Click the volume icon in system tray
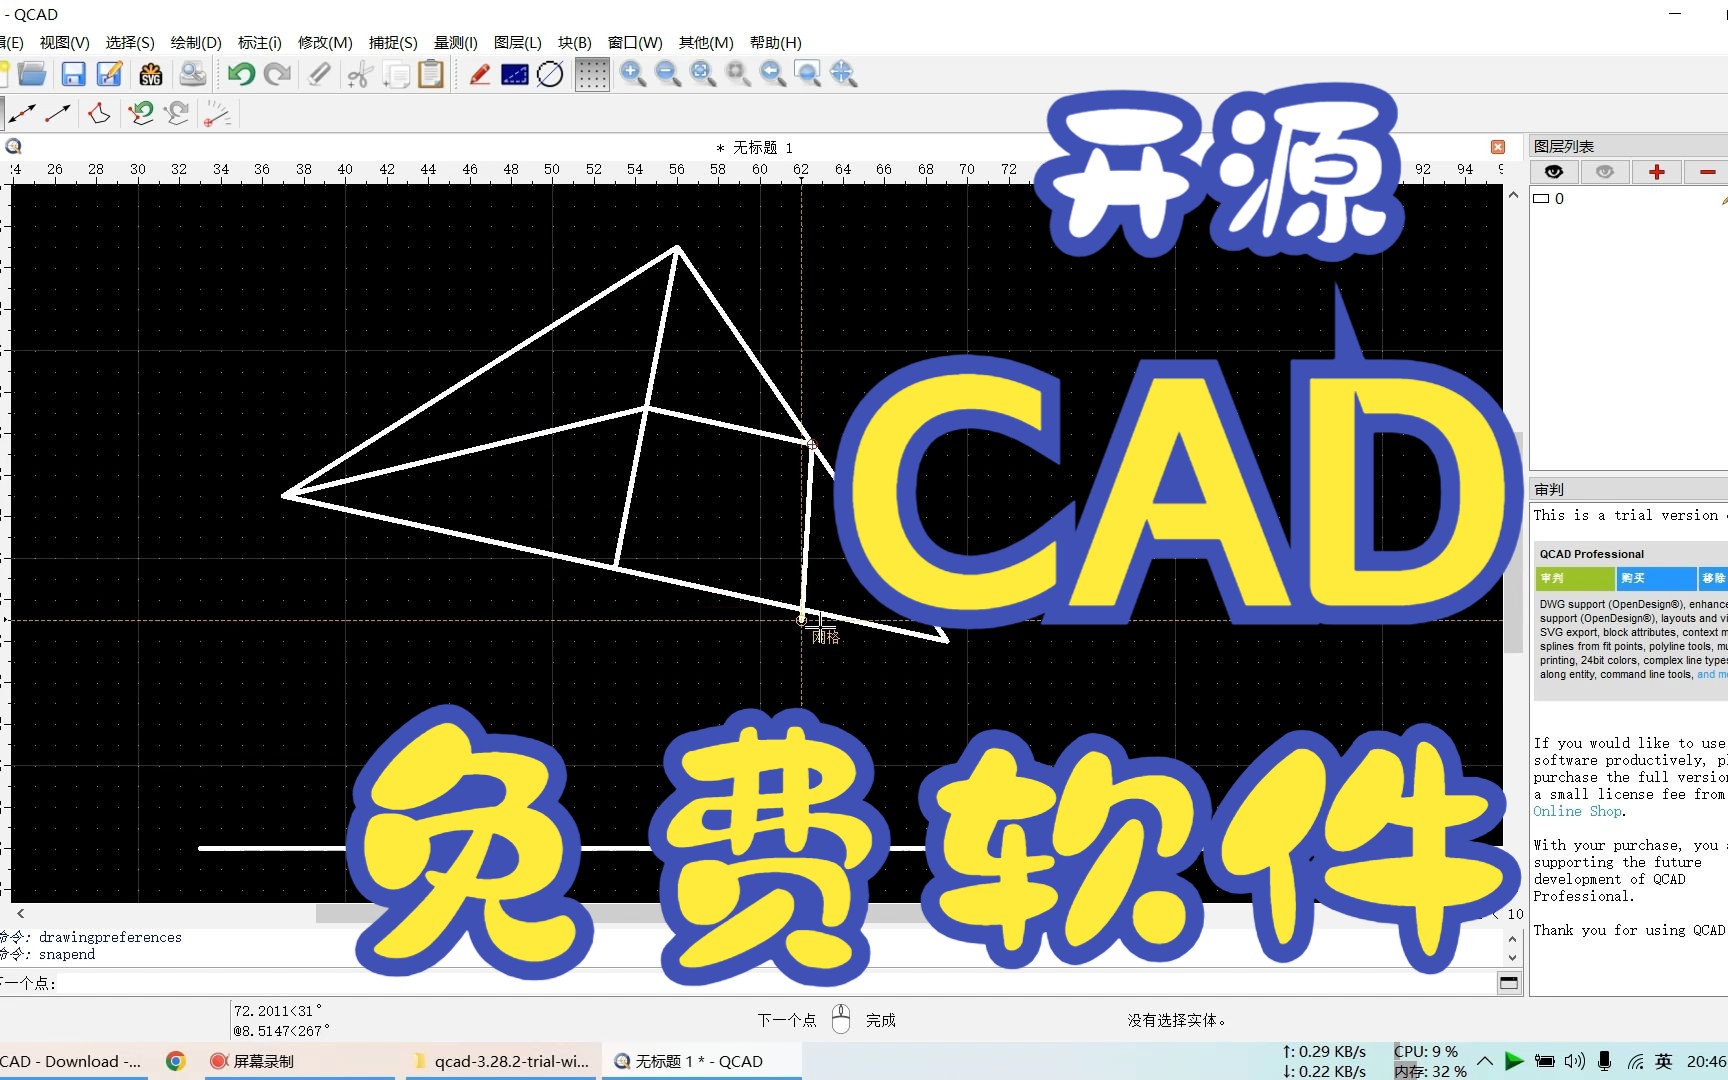 click(x=1574, y=1061)
